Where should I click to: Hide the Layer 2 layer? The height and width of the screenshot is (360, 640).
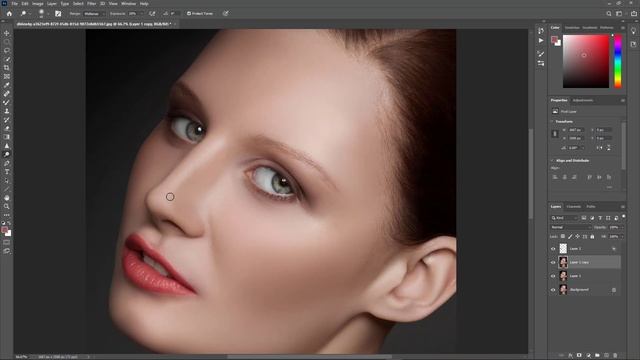553,249
